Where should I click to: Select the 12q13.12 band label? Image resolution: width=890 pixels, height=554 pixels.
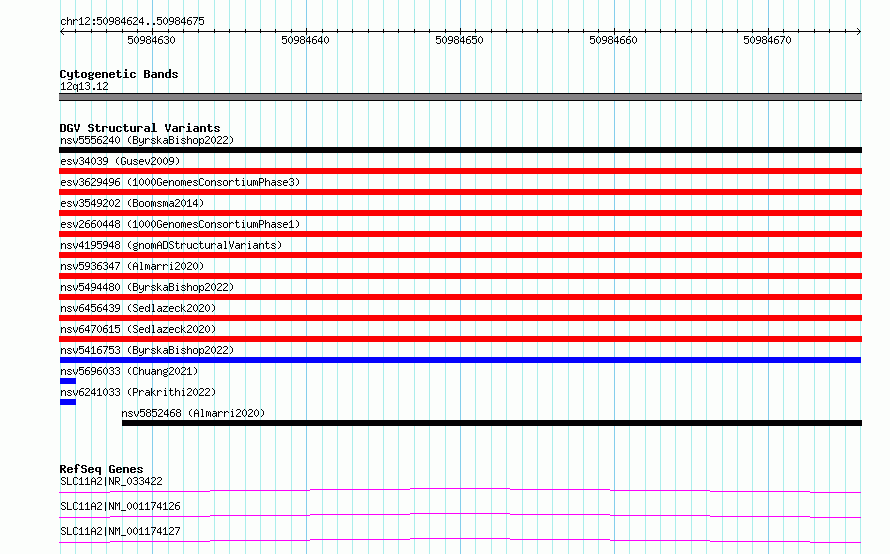tap(84, 86)
